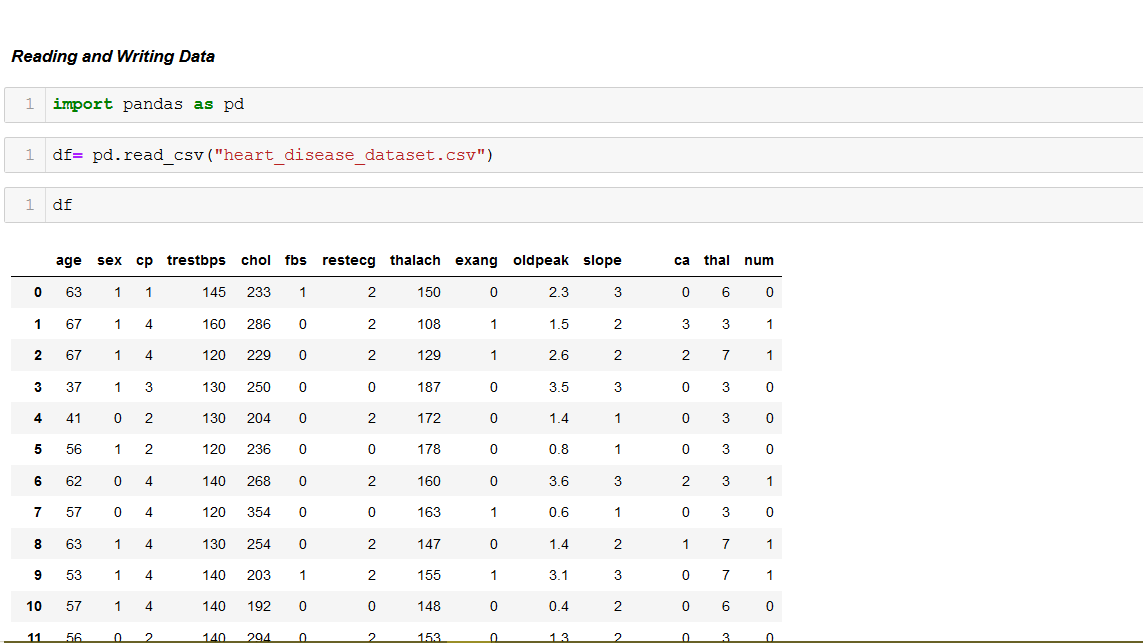Click the execution count of the first cell
This screenshot has width=1143, height=643.
pos(29,104)
